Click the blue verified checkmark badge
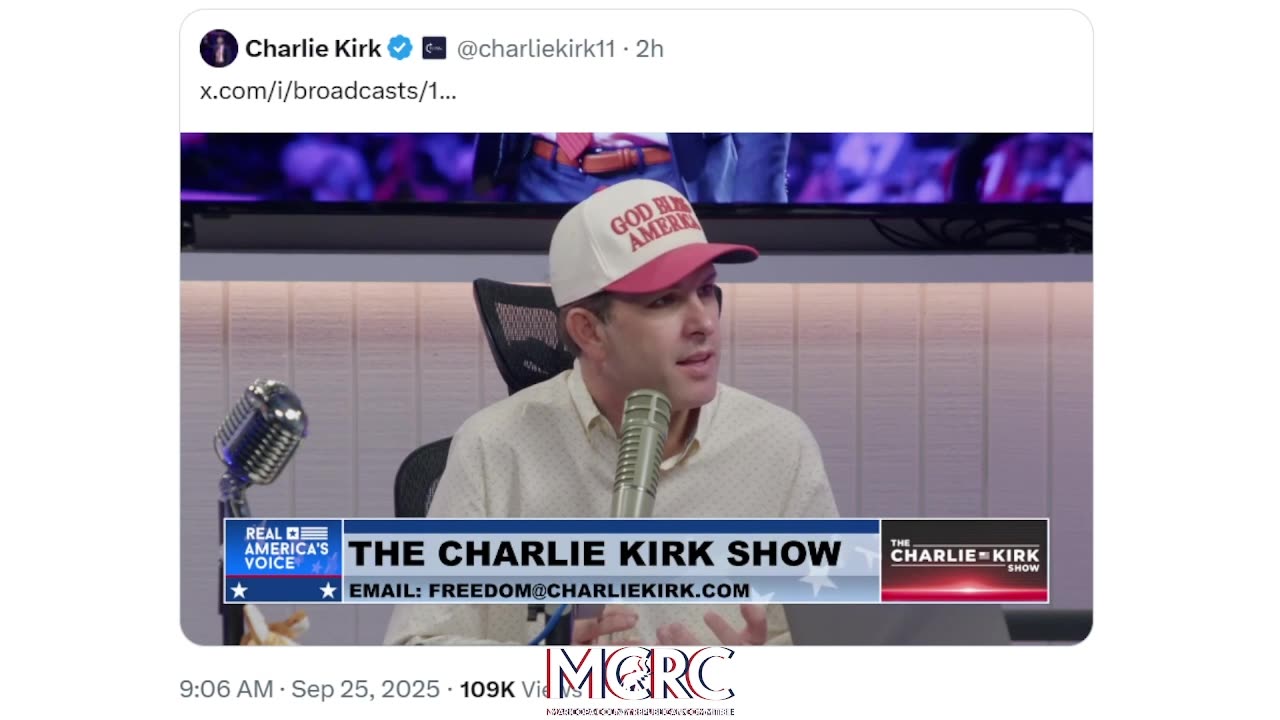 tap(400, 48)
